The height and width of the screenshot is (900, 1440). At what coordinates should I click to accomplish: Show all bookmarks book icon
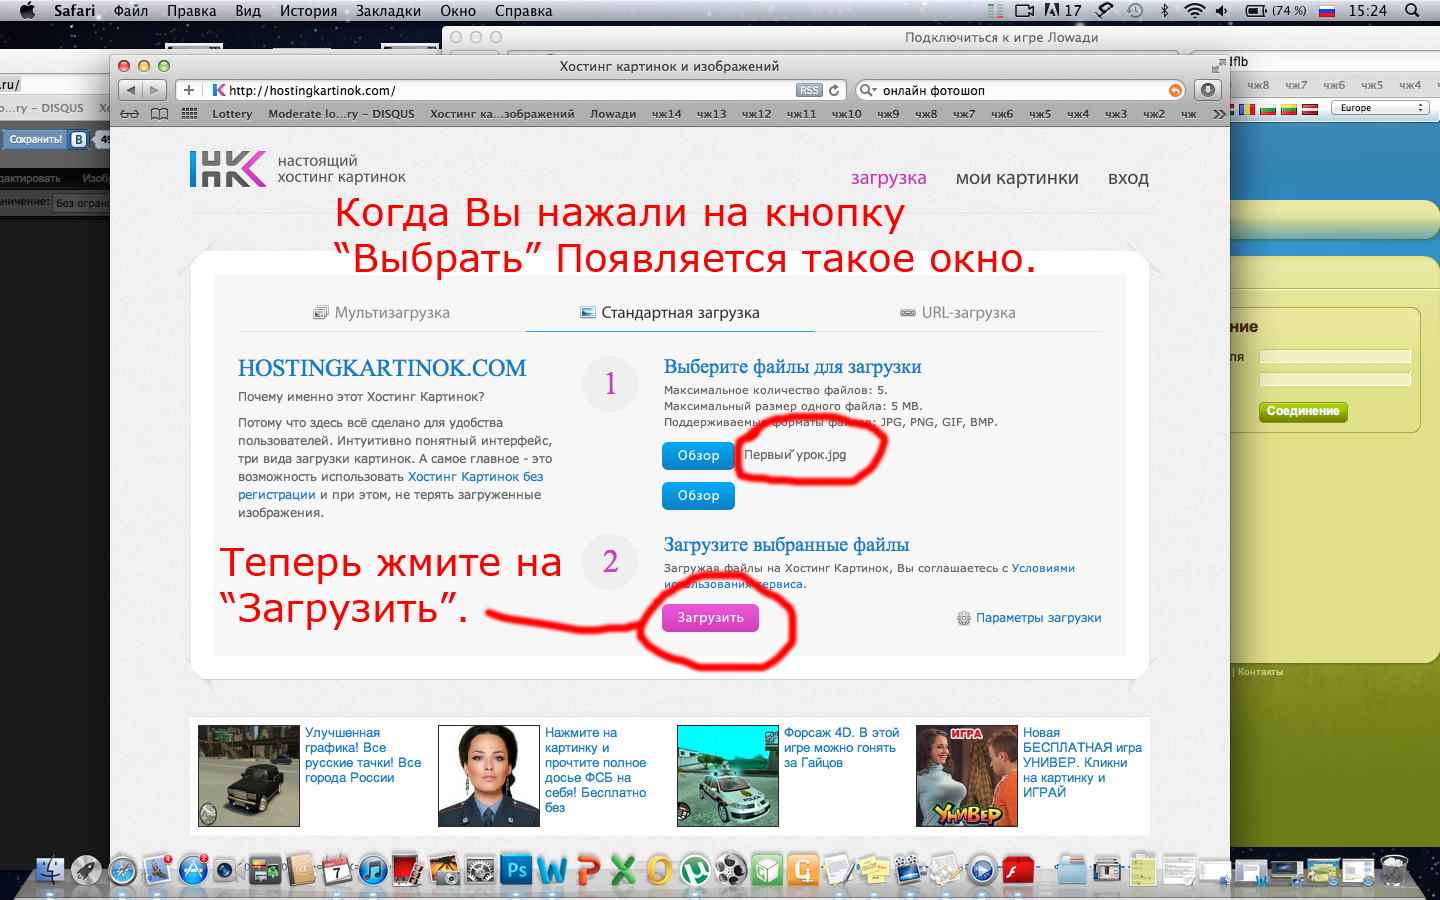point(159,114)
